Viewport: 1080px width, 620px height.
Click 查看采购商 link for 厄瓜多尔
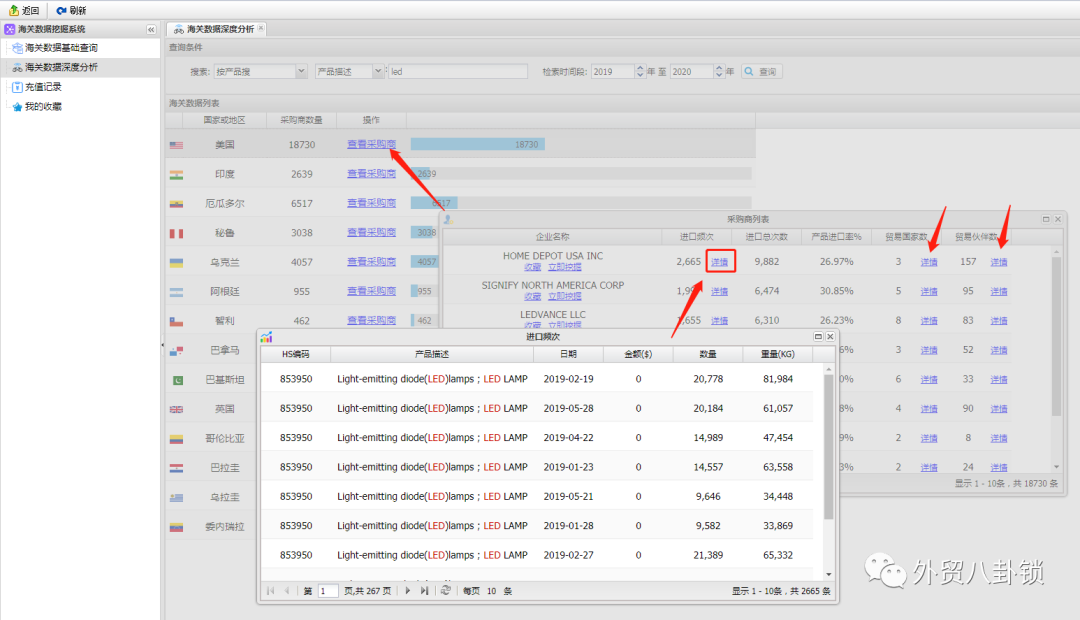[x=371, y=203]
